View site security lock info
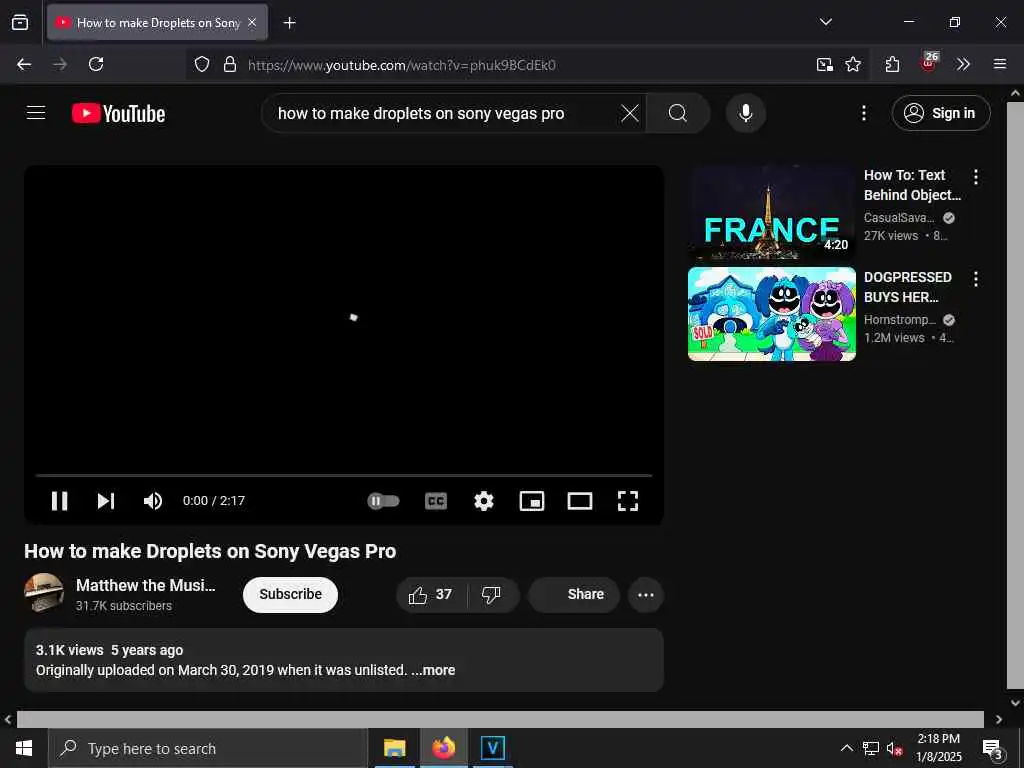Image resolution: width=1024 pixels, height=768 pixels. tap(229, 64)
